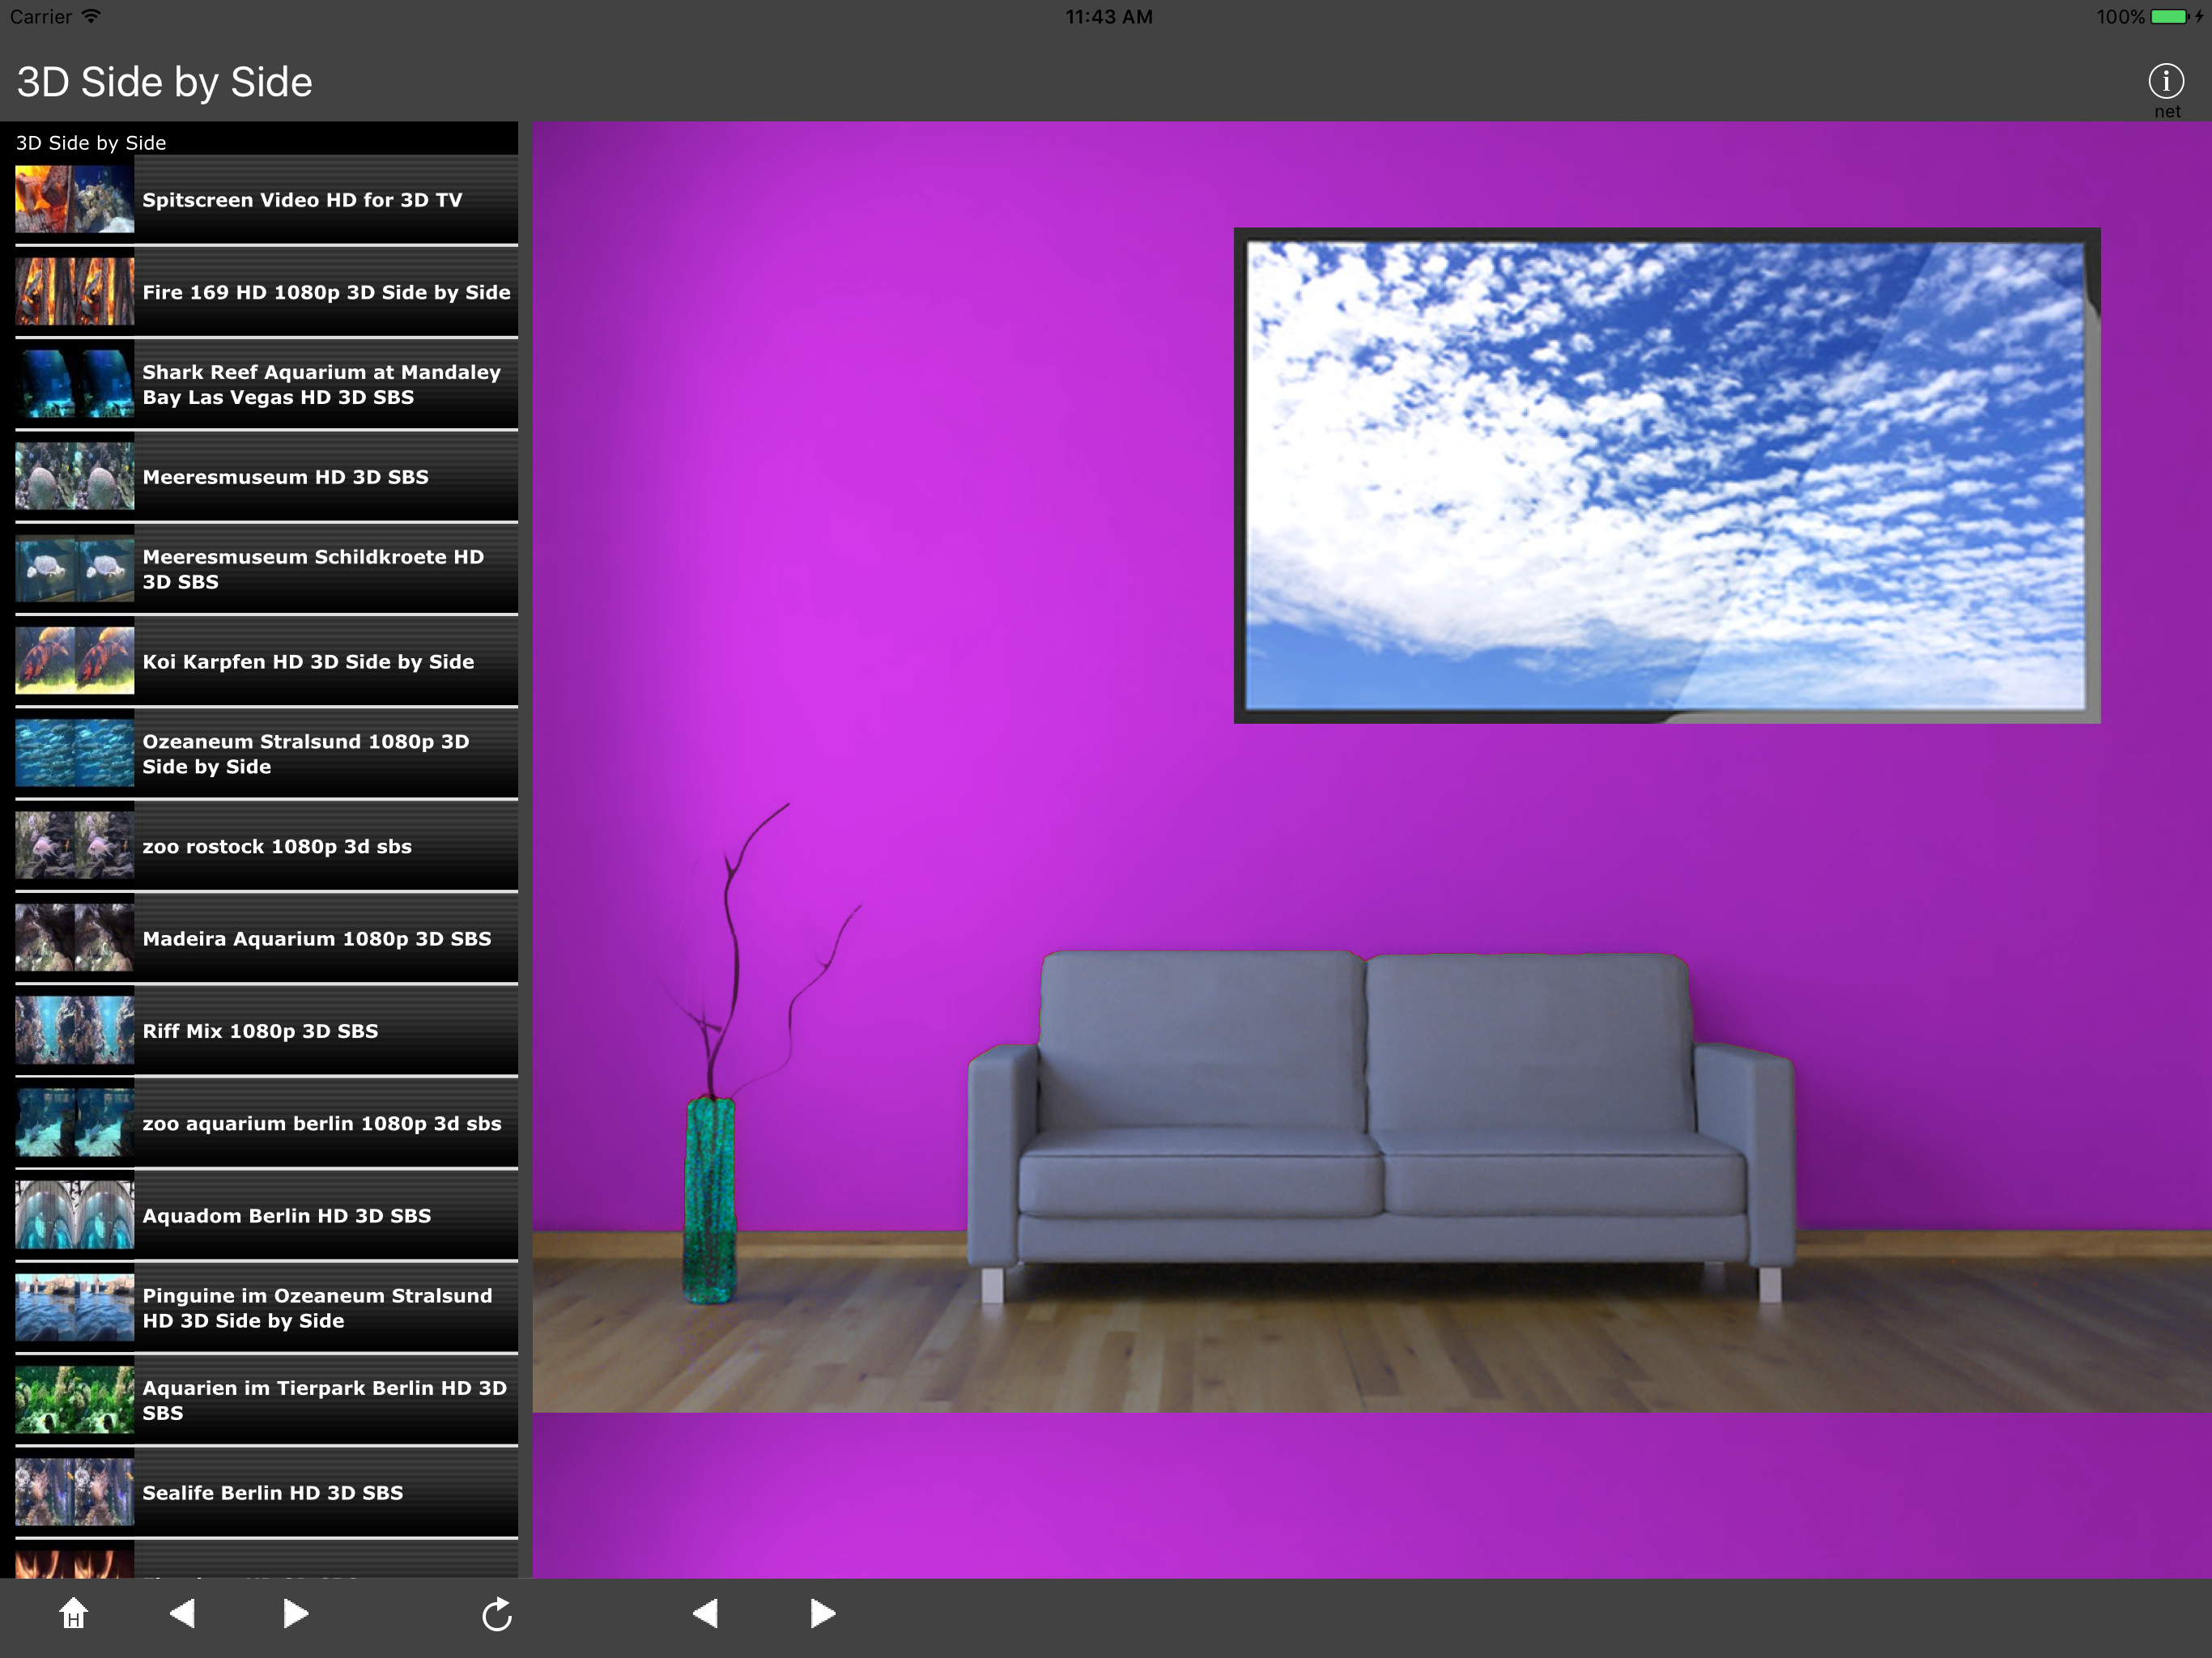Select Aquadom Berlin HD 3D SBS
The image size is (2212, 1658).
(x=287, y=1215)
